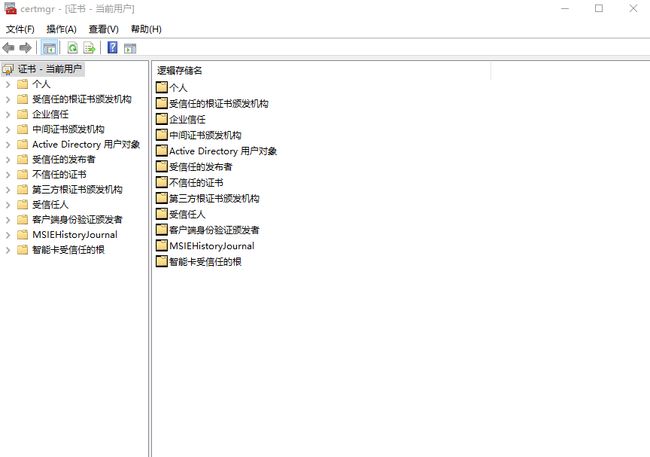Expand 受信任人 tree node
Screen dimensions: 650x457
[8, 205]
